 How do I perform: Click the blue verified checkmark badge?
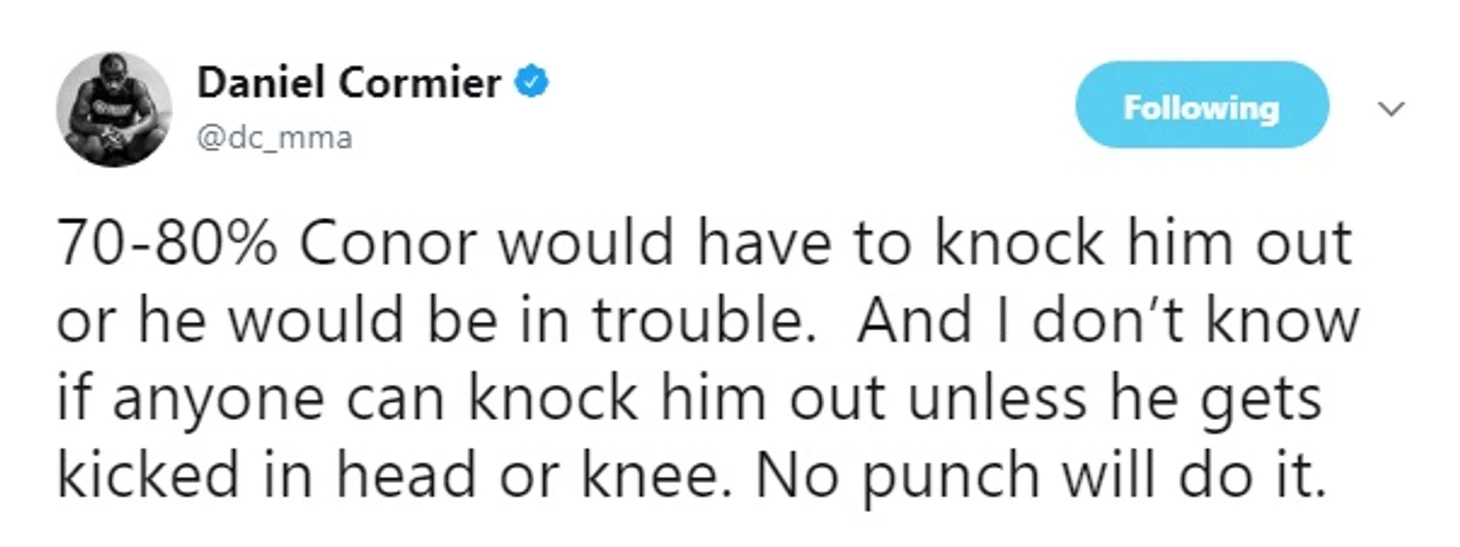click(x=531, y=84)
